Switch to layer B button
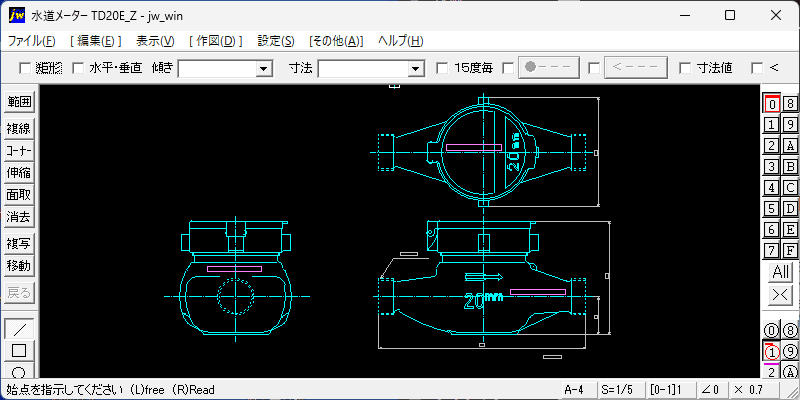Viewport: 800px width, 400px height. [790, 166]
